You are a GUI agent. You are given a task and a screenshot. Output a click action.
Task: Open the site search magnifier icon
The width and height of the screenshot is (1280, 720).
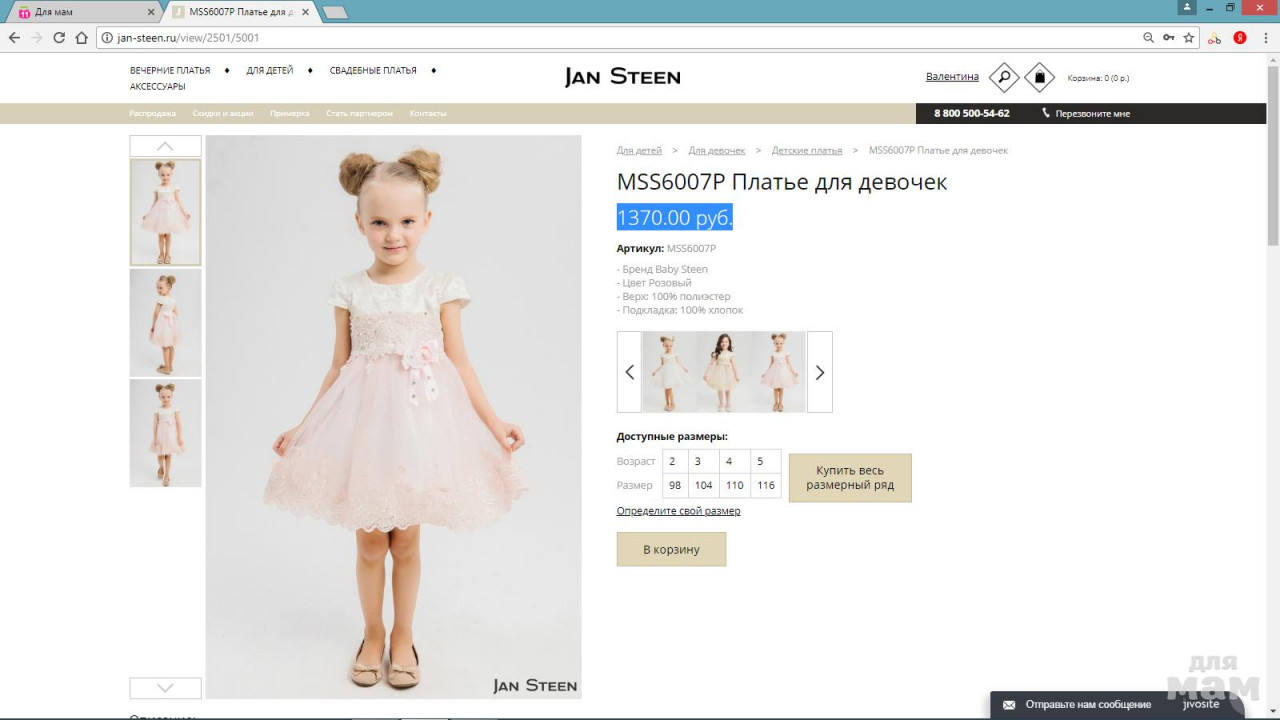click(x=1003, y=77)
